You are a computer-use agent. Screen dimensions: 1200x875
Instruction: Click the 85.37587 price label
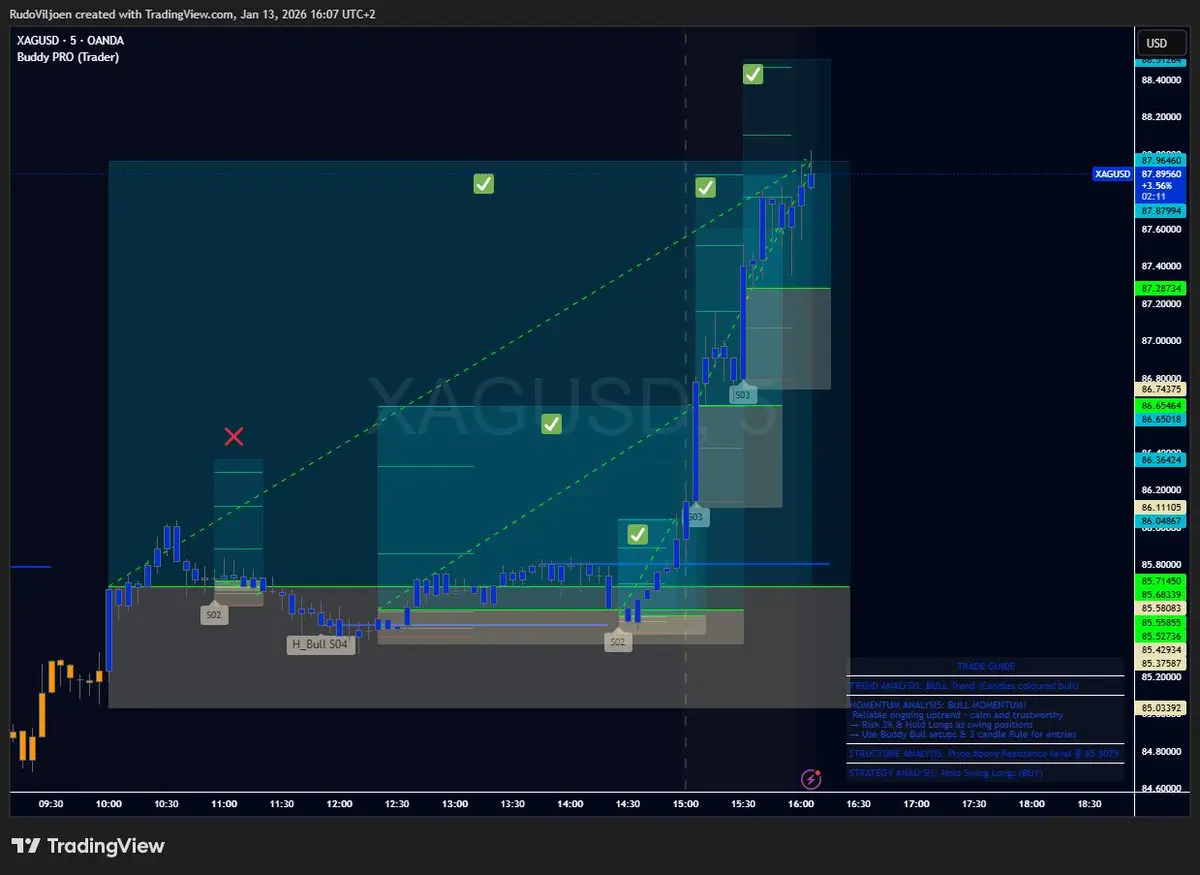point(1160,663)
